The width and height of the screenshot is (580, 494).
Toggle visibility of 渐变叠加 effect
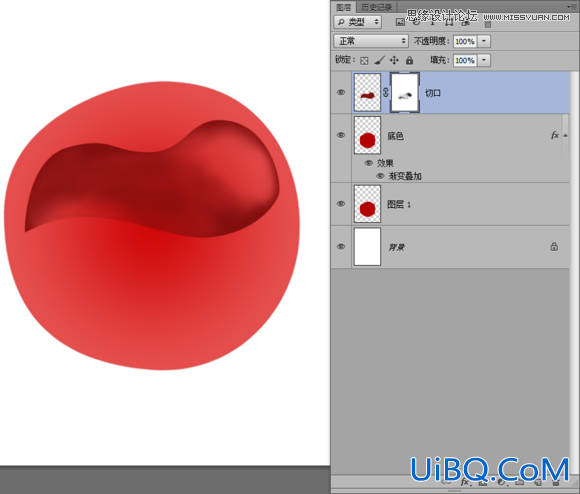[x=380, y=176]
